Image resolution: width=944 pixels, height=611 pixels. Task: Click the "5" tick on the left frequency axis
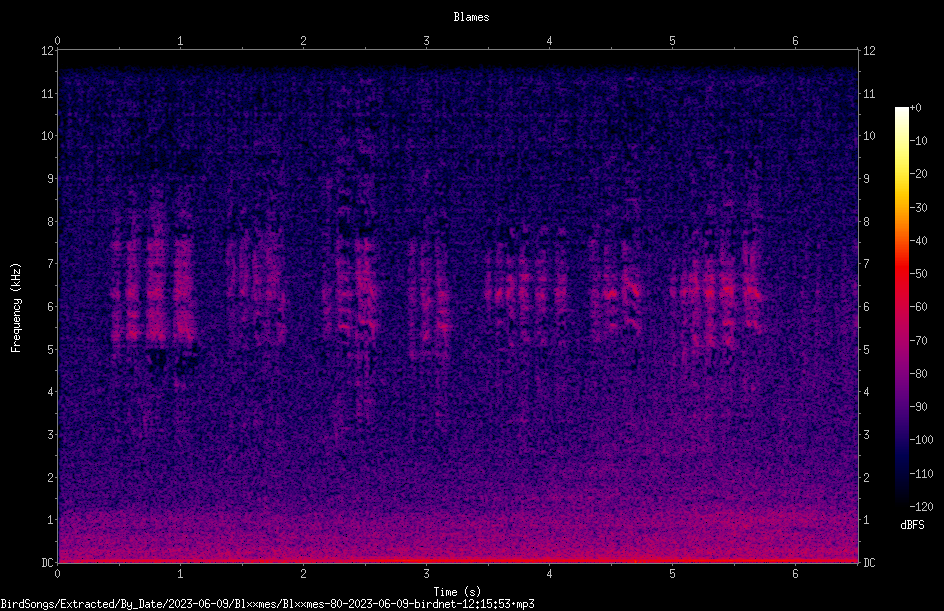(50, 349)
